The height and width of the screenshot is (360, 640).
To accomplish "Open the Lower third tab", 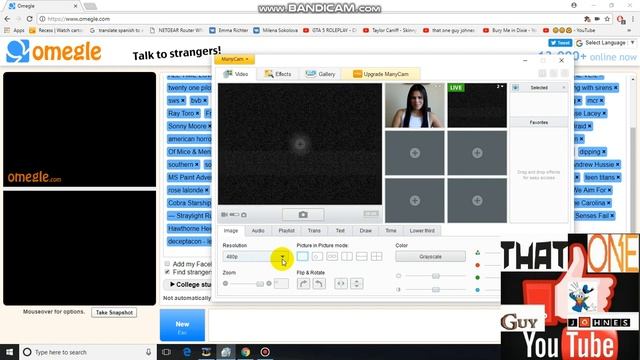I will point(422,231).
